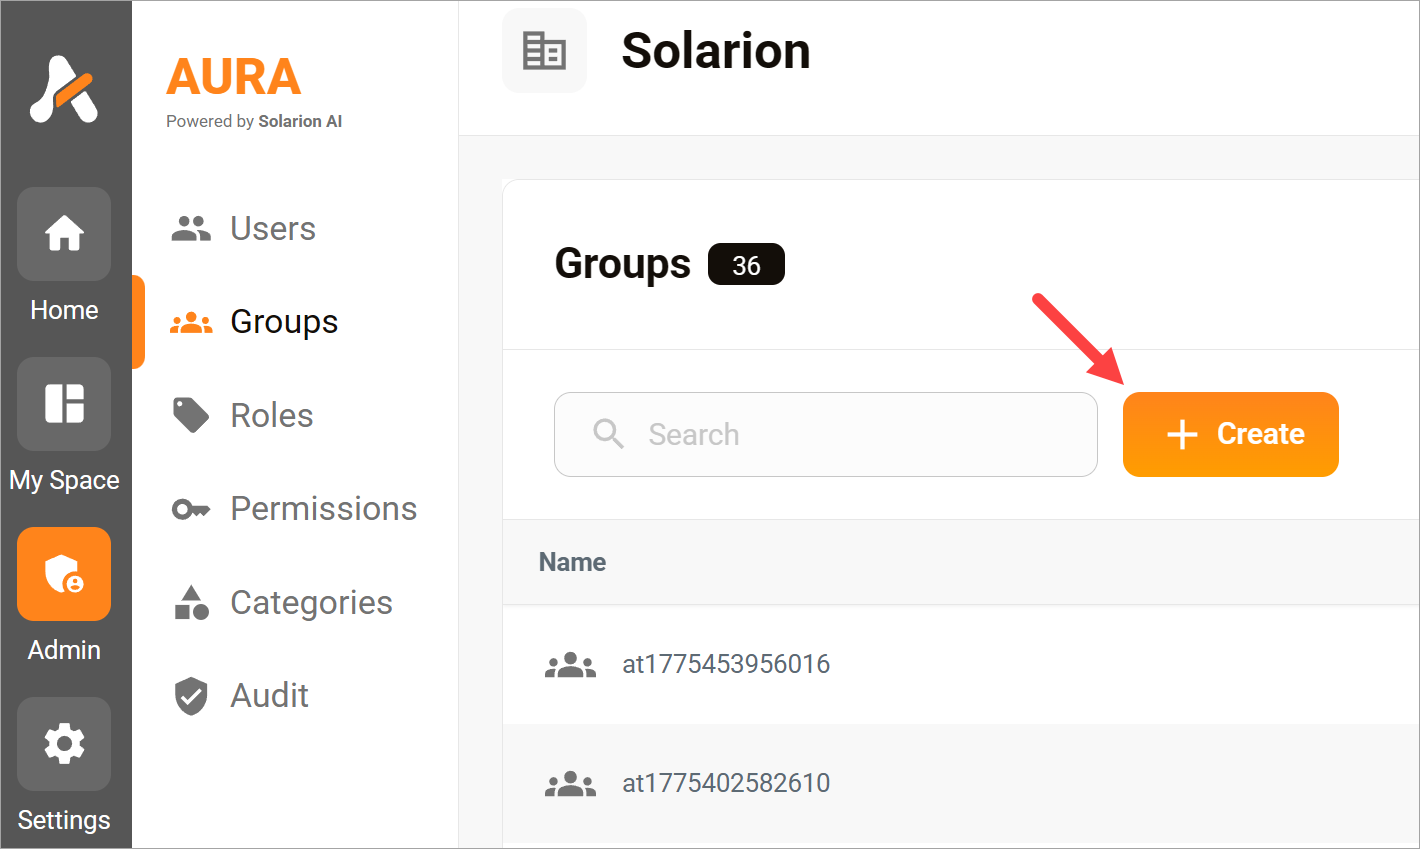Click the Categories shapes icon
Image resolution: width=1420 pixels, height=849 pixels.
pos(191,602)
